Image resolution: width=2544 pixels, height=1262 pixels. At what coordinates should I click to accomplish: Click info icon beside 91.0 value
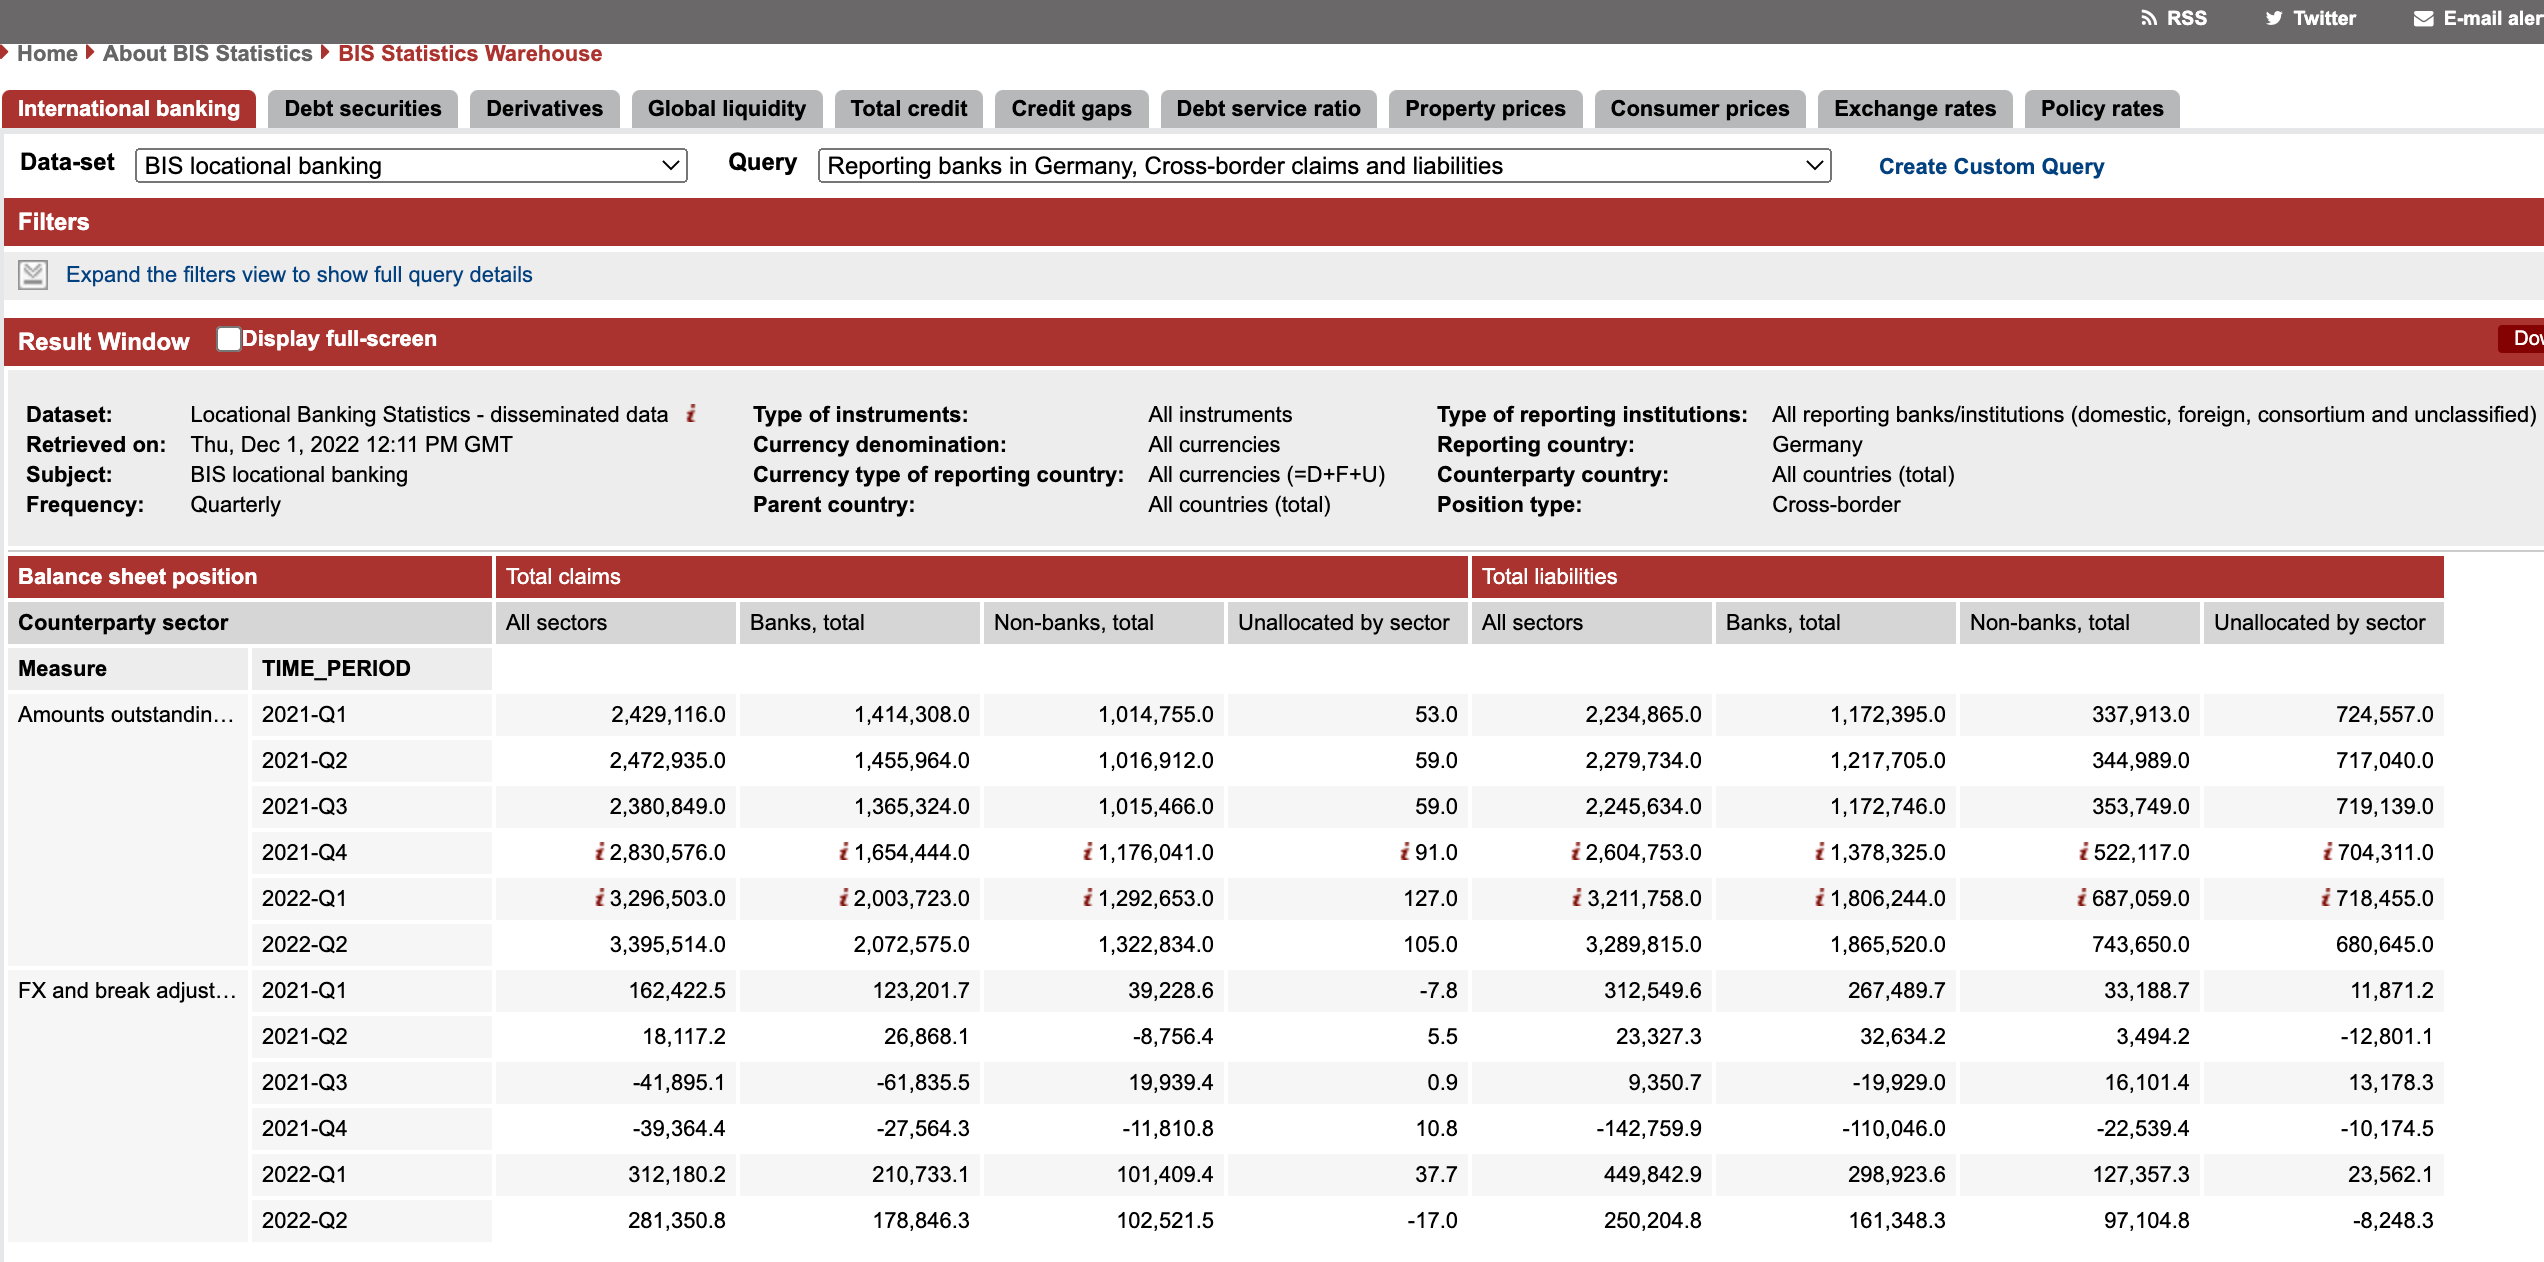1404,852
